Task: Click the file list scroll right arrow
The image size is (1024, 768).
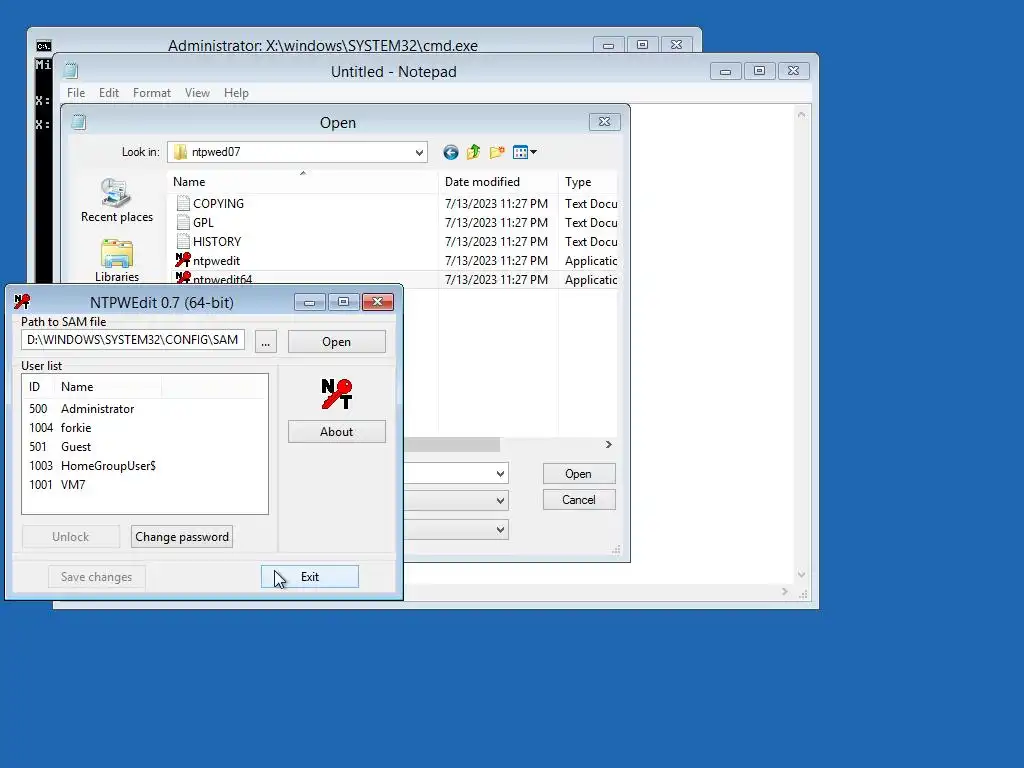Action: click(x=609, y=445)
